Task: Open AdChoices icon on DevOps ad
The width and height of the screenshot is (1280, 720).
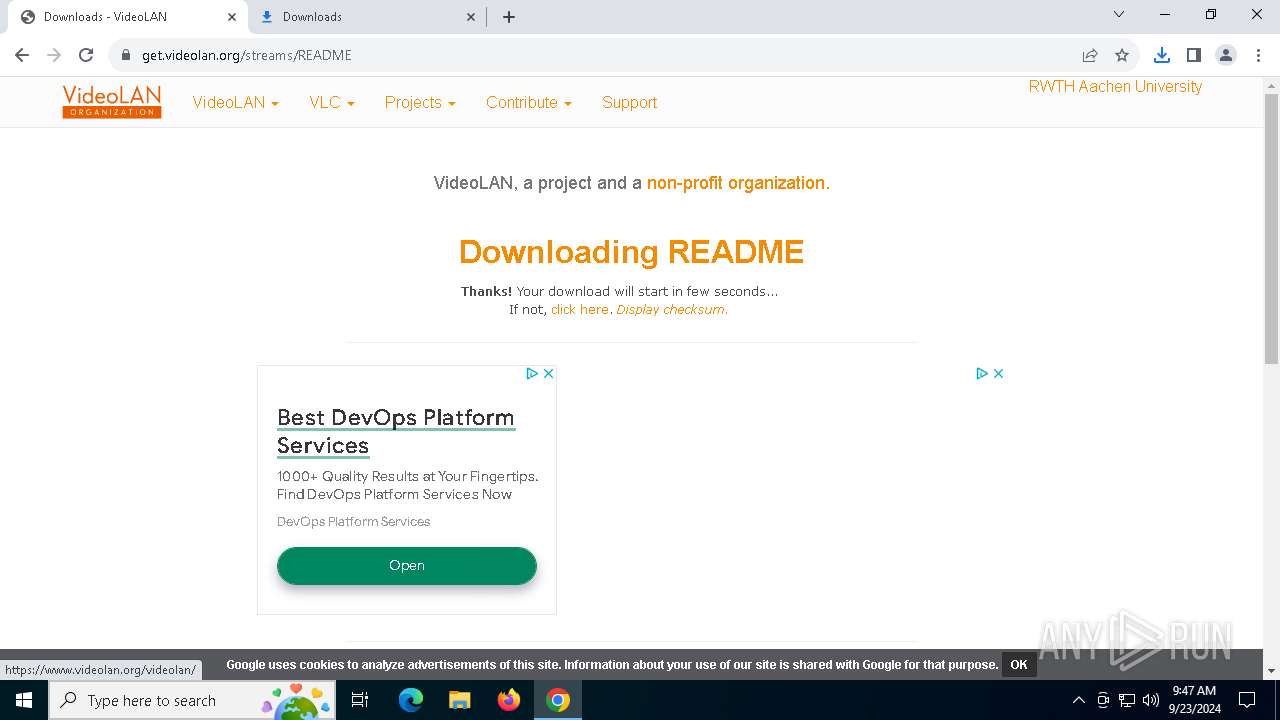Action: (532, 373)
